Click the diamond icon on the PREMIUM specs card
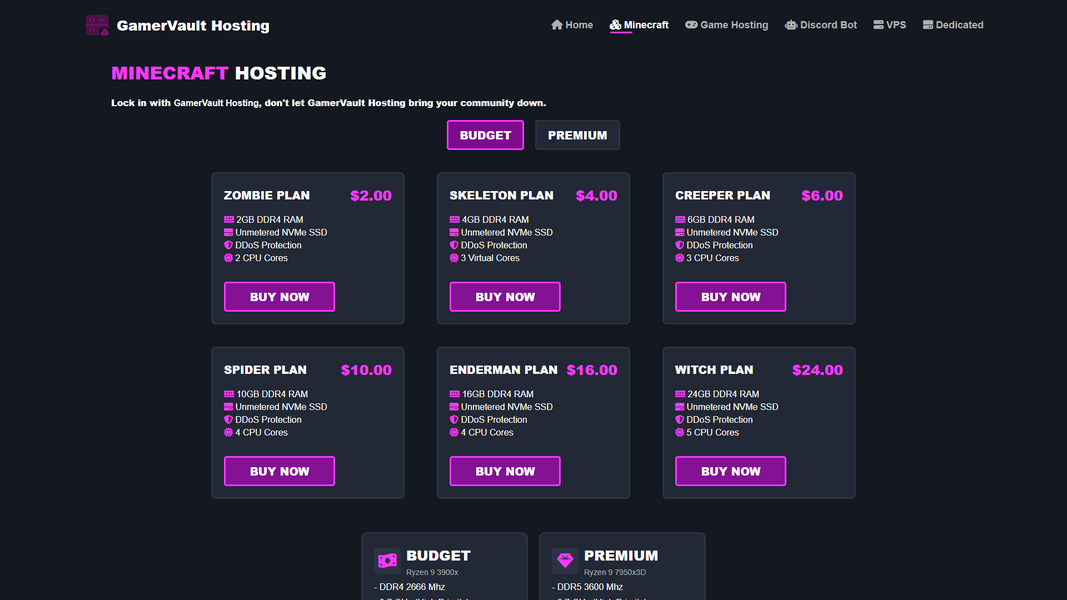The image size is (1067, 600). pyautogui.click(x=565, y=560)
